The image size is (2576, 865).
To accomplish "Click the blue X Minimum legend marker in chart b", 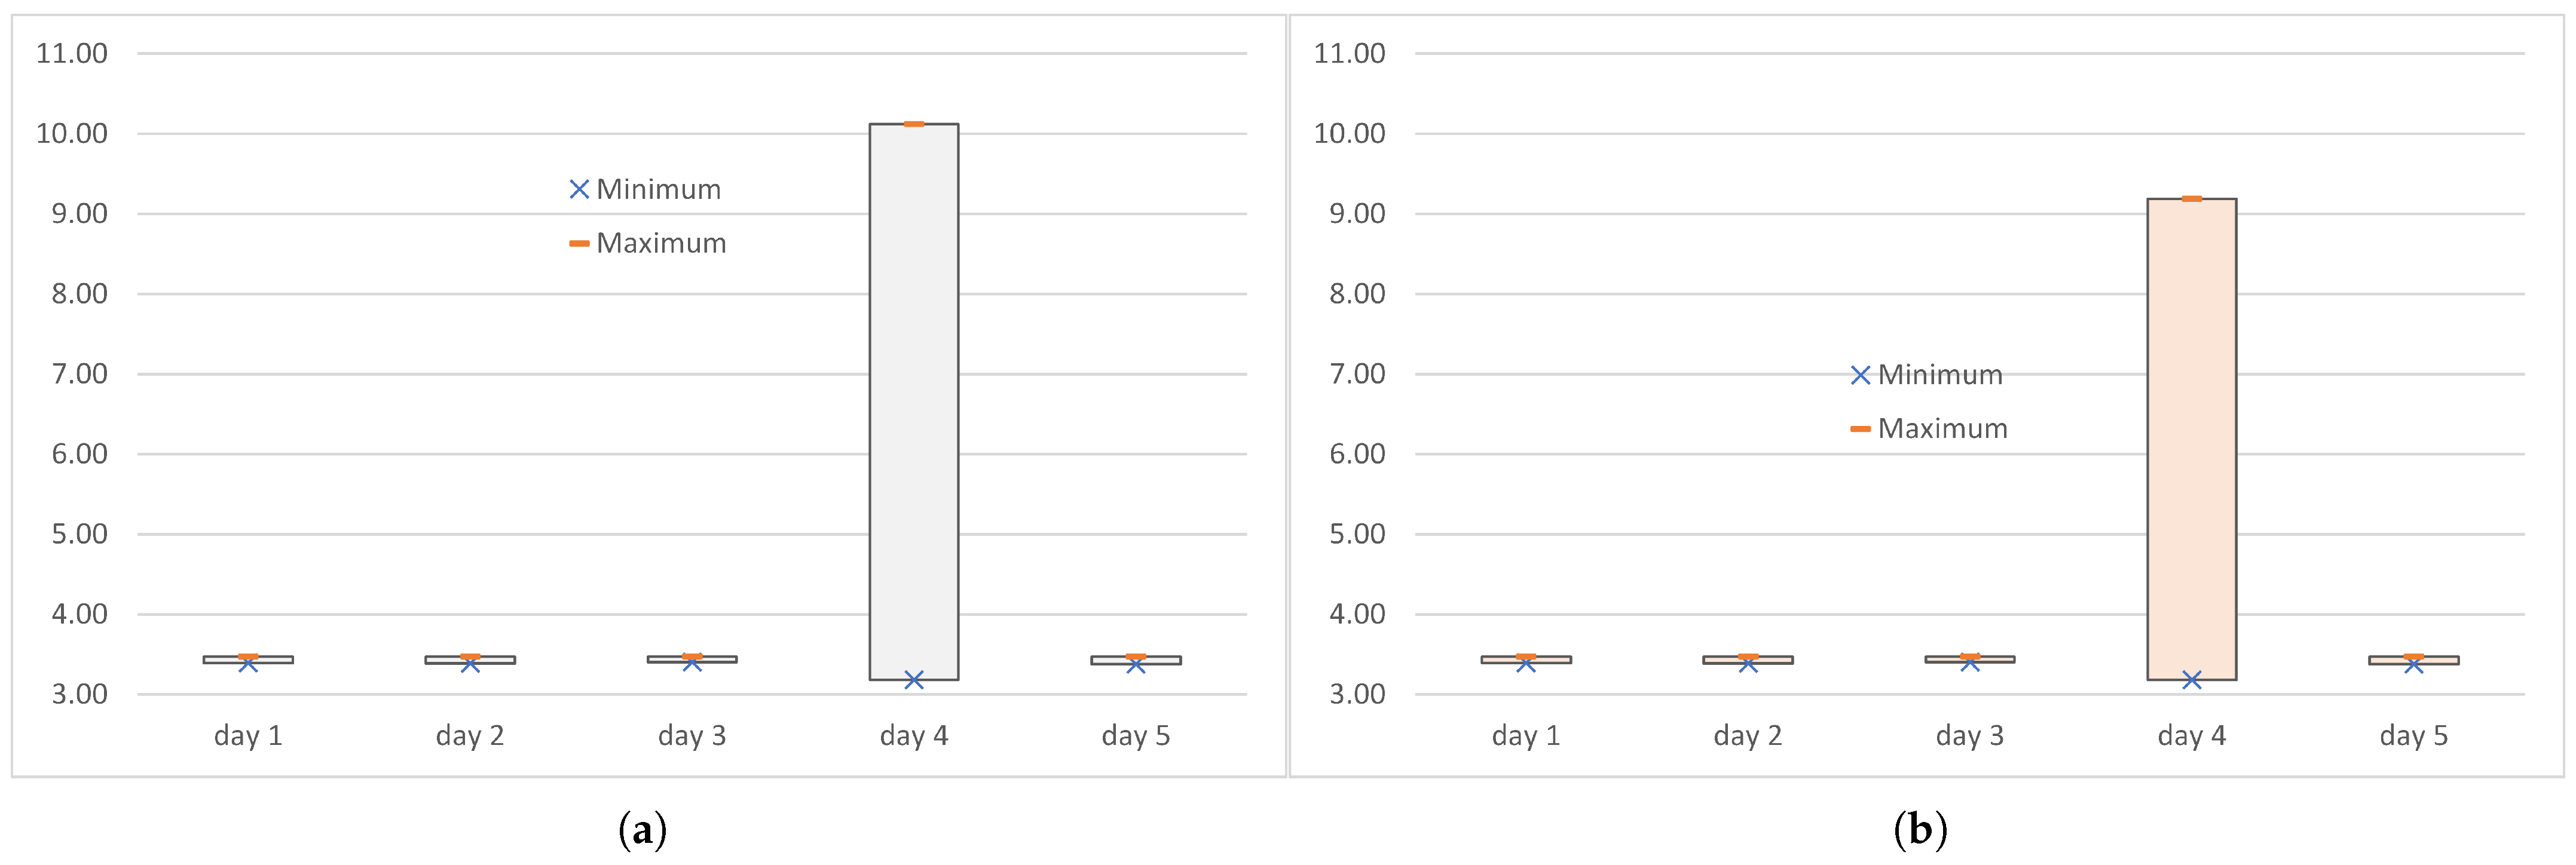I will point(1860,375).
